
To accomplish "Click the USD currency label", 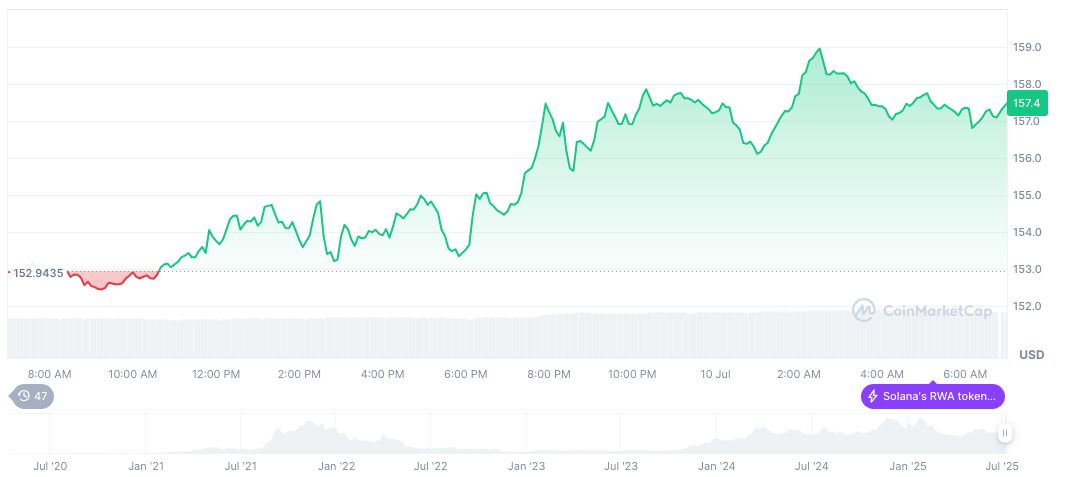I will click(x=1031, y=355).
